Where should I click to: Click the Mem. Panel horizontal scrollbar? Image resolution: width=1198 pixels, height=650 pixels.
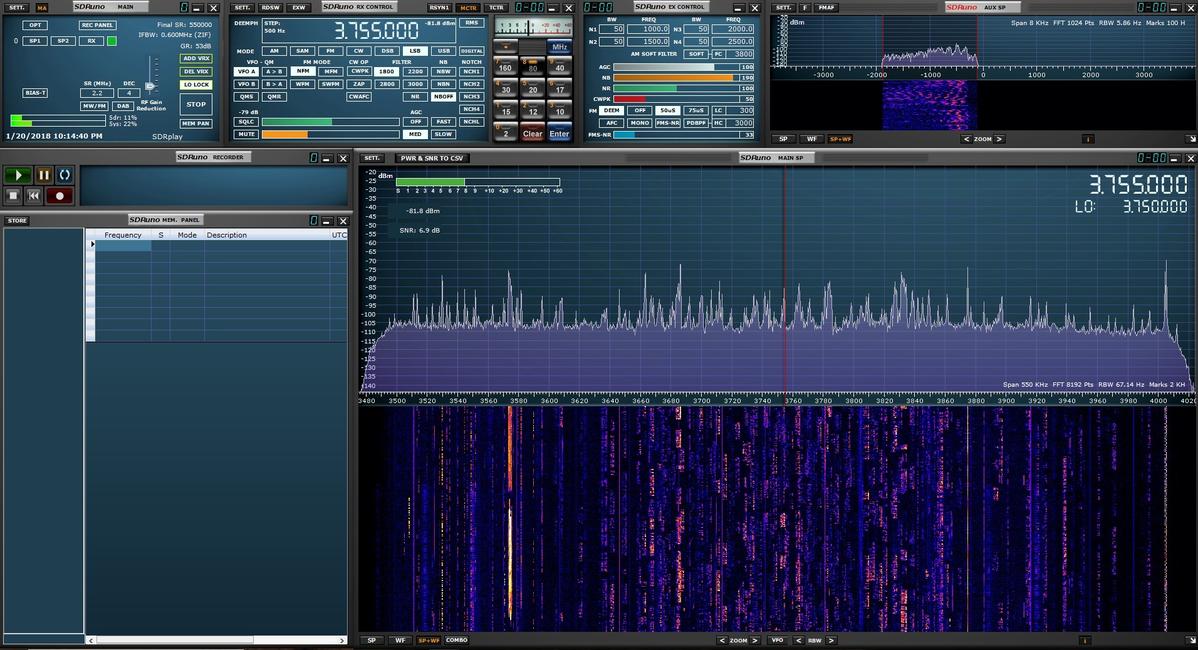pyautogui.click(x=215, y=640)
